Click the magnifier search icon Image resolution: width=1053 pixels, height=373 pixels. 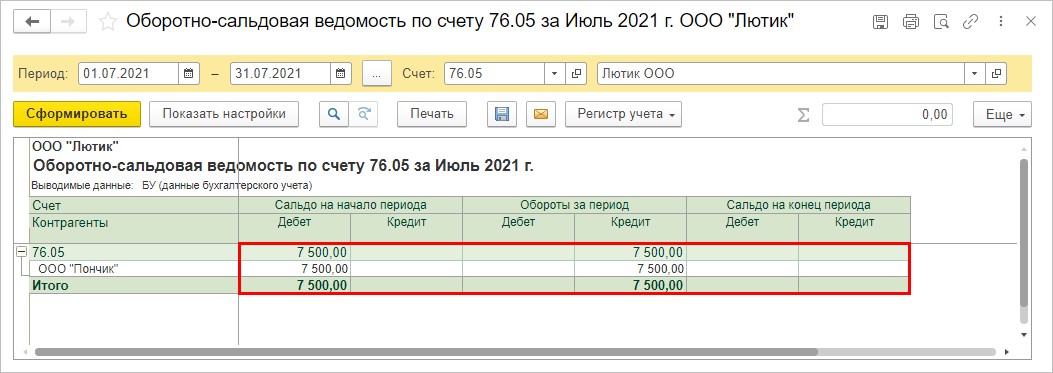[x=333, y=114]
